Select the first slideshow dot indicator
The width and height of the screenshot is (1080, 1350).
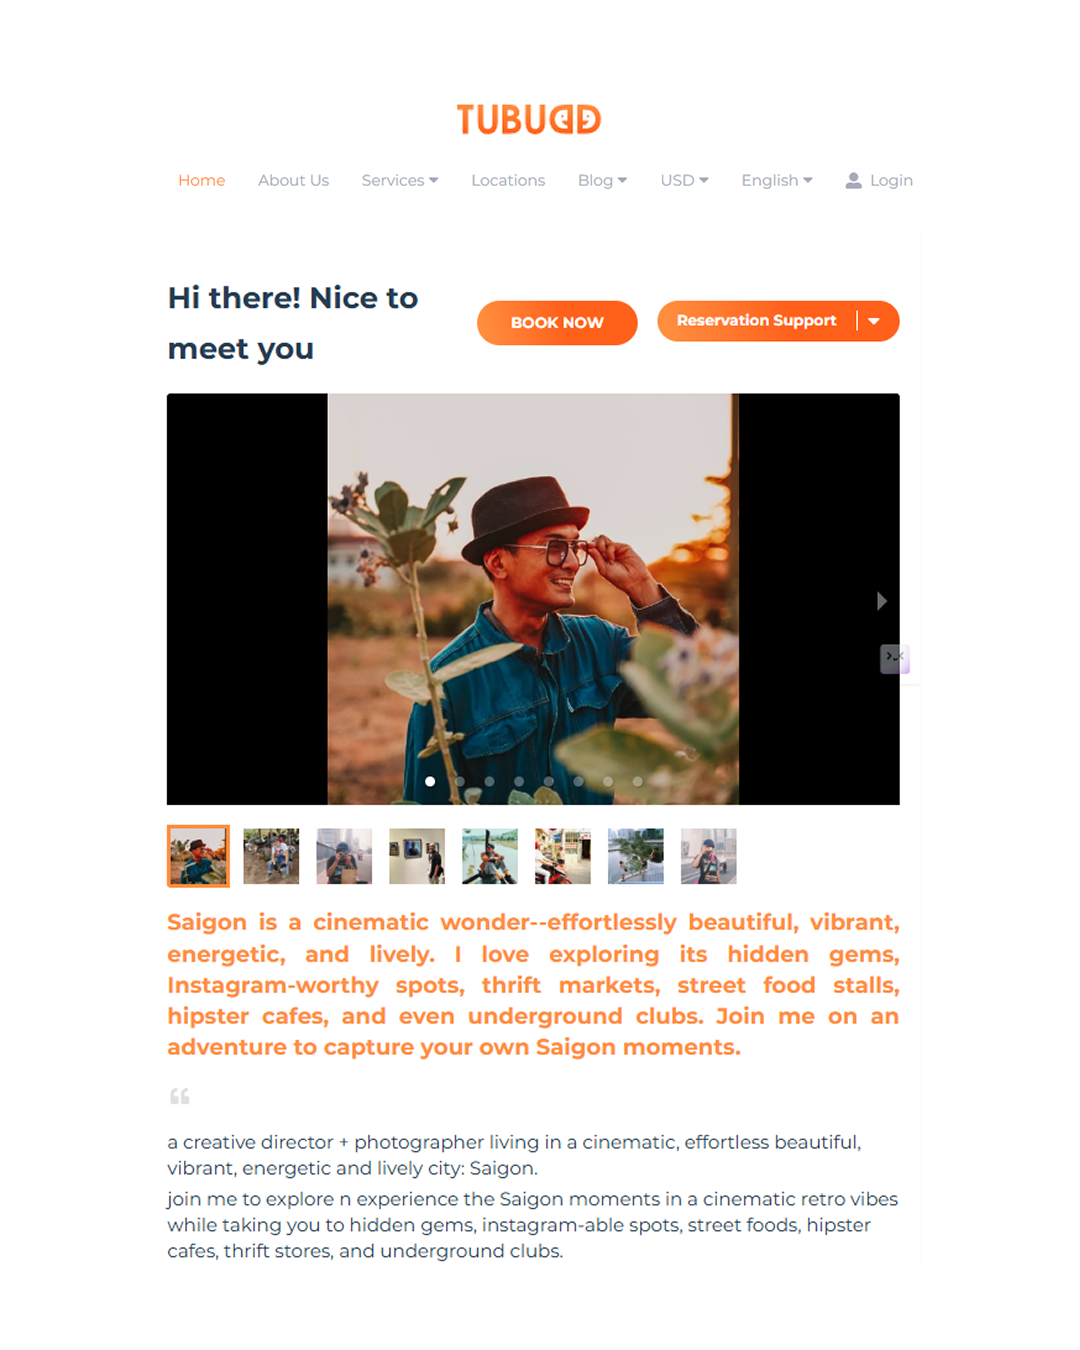430,781
